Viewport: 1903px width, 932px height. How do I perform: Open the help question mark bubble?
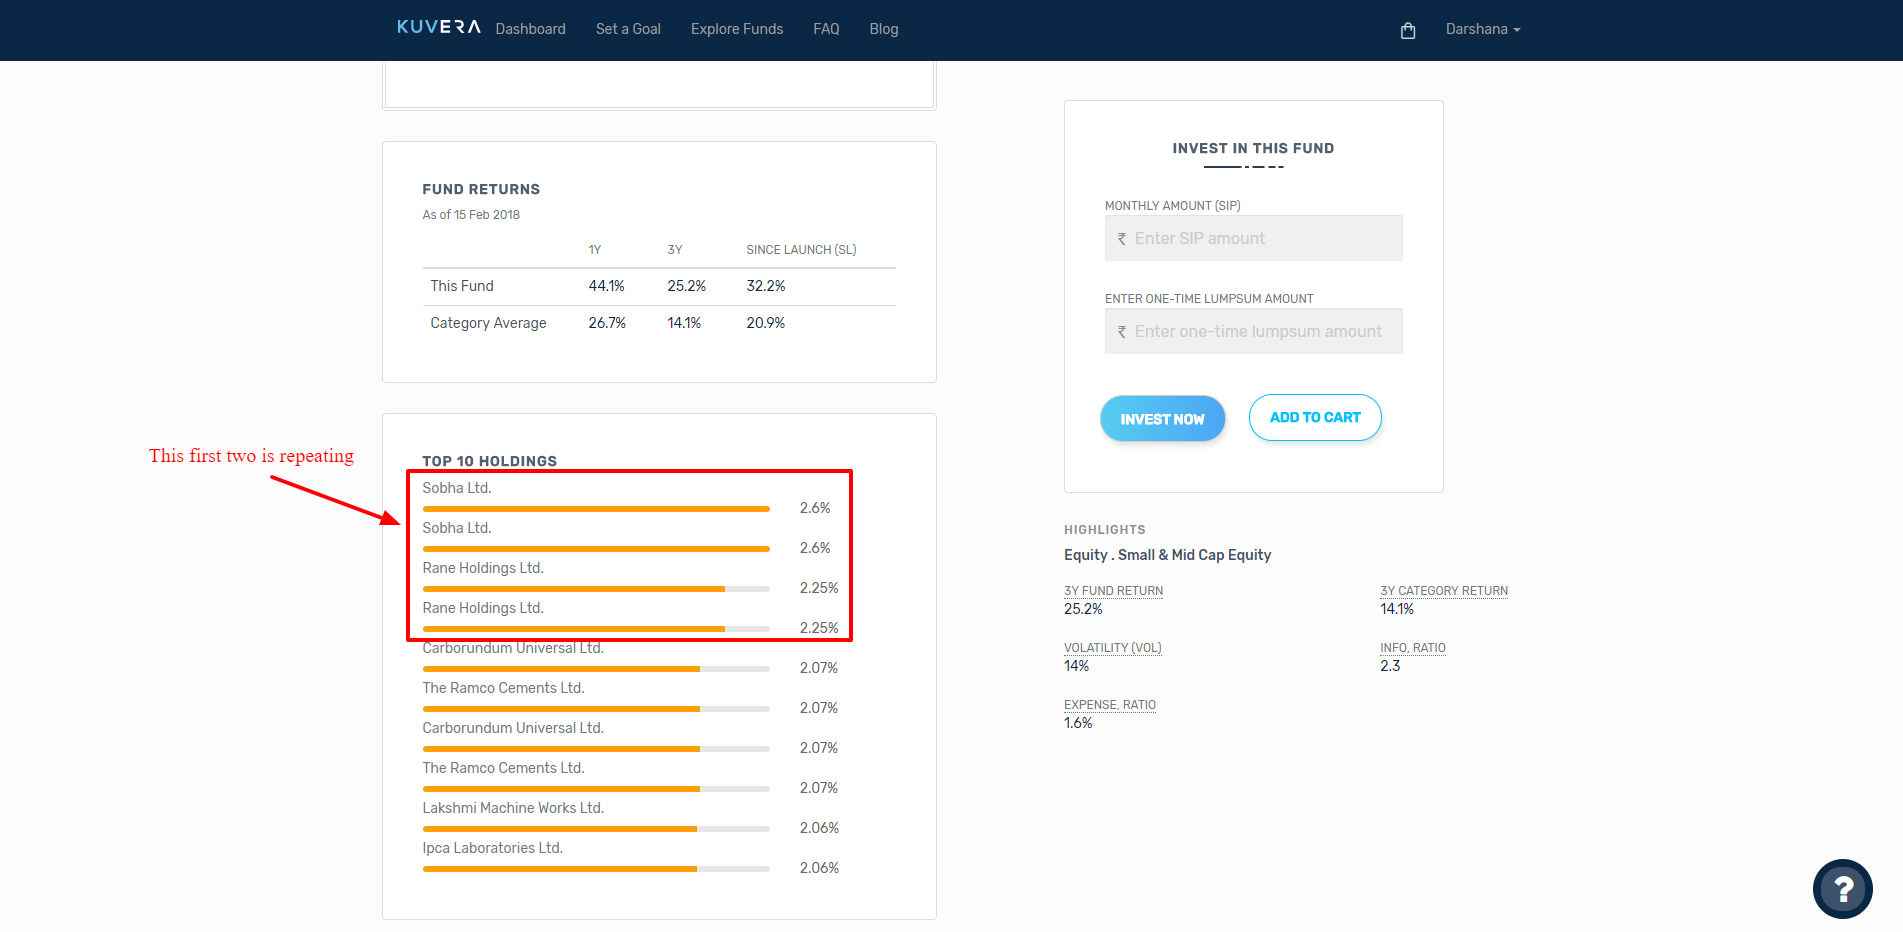(x=1842, y=888)
